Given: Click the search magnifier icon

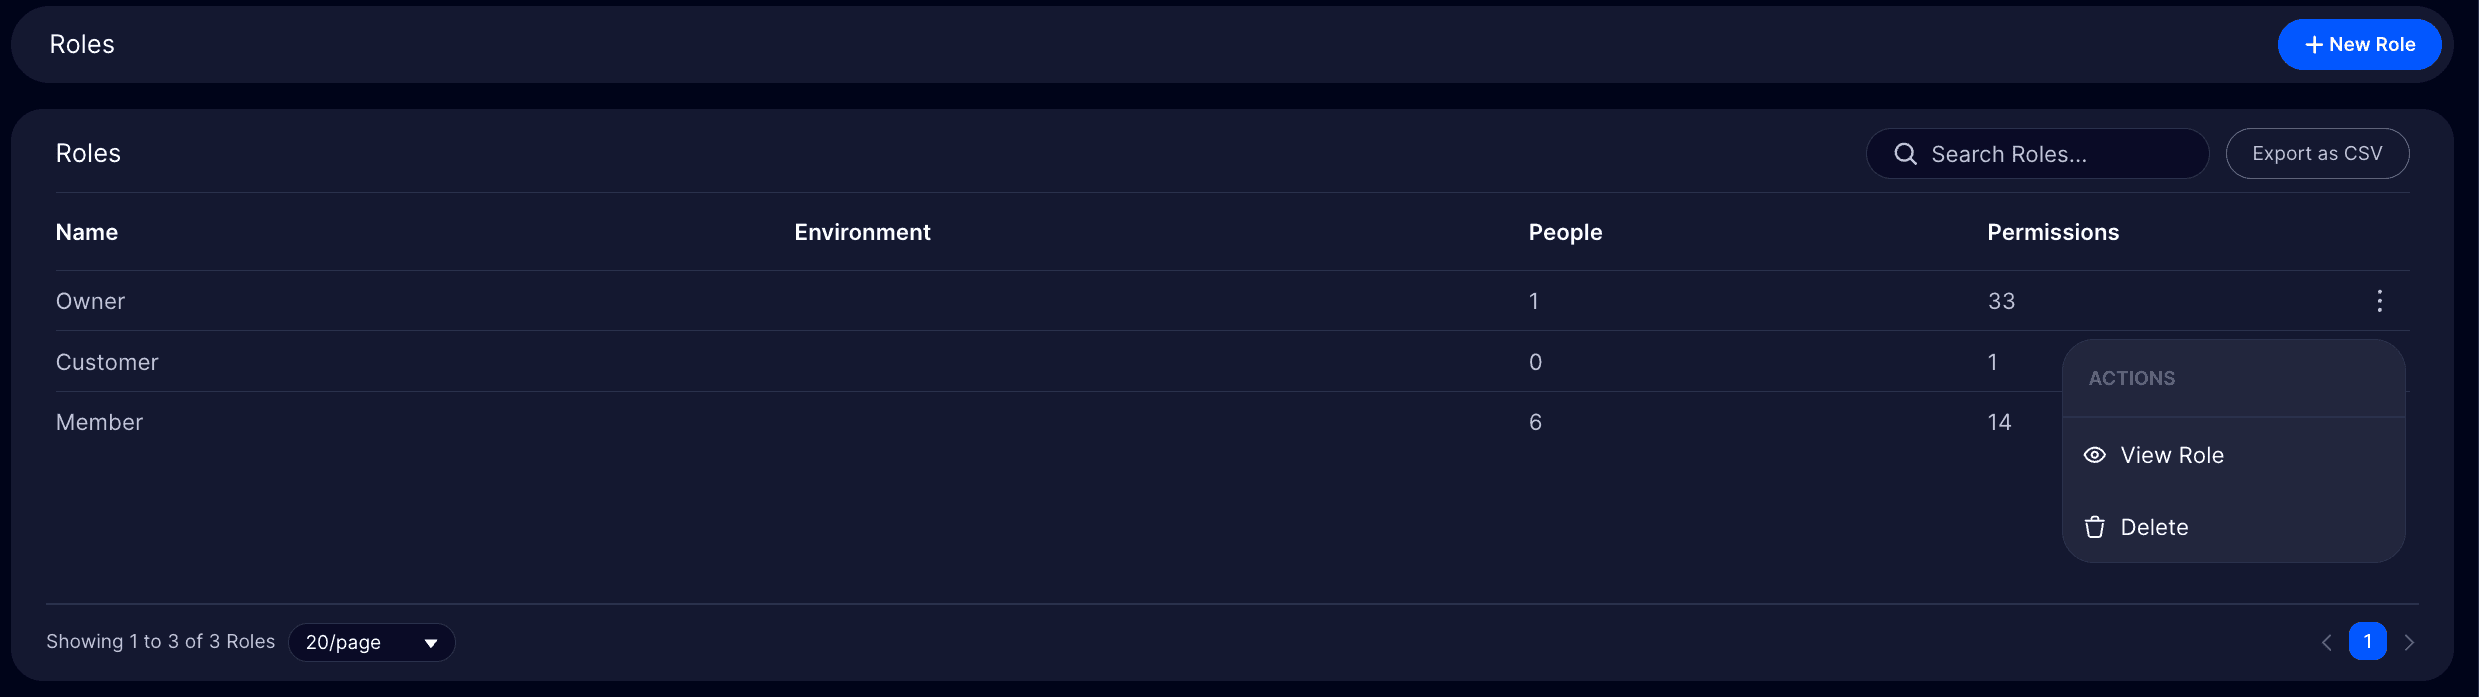Looking at the screenshot, I should click(x=1905, y=154).
